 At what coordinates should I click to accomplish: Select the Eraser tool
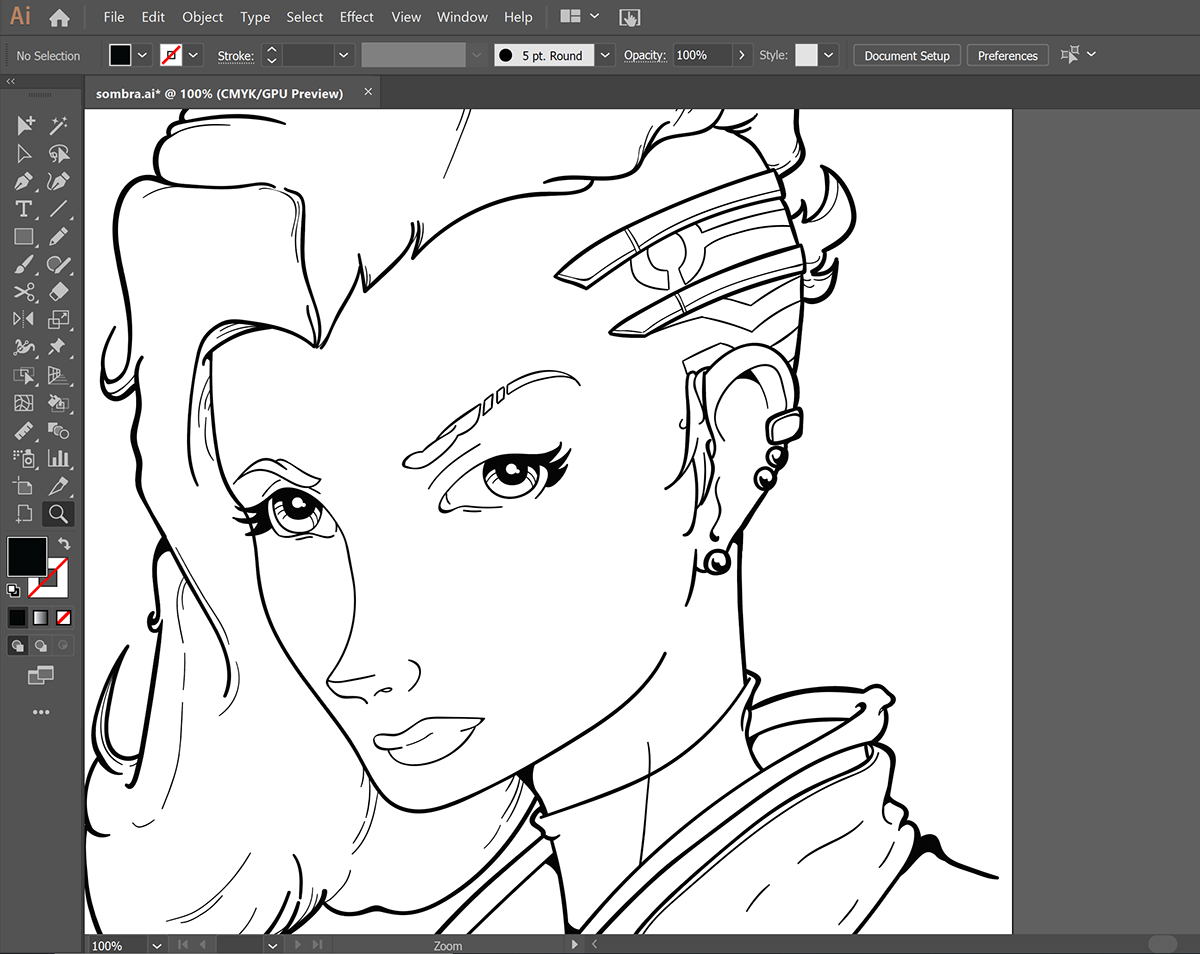pos(59,292)
